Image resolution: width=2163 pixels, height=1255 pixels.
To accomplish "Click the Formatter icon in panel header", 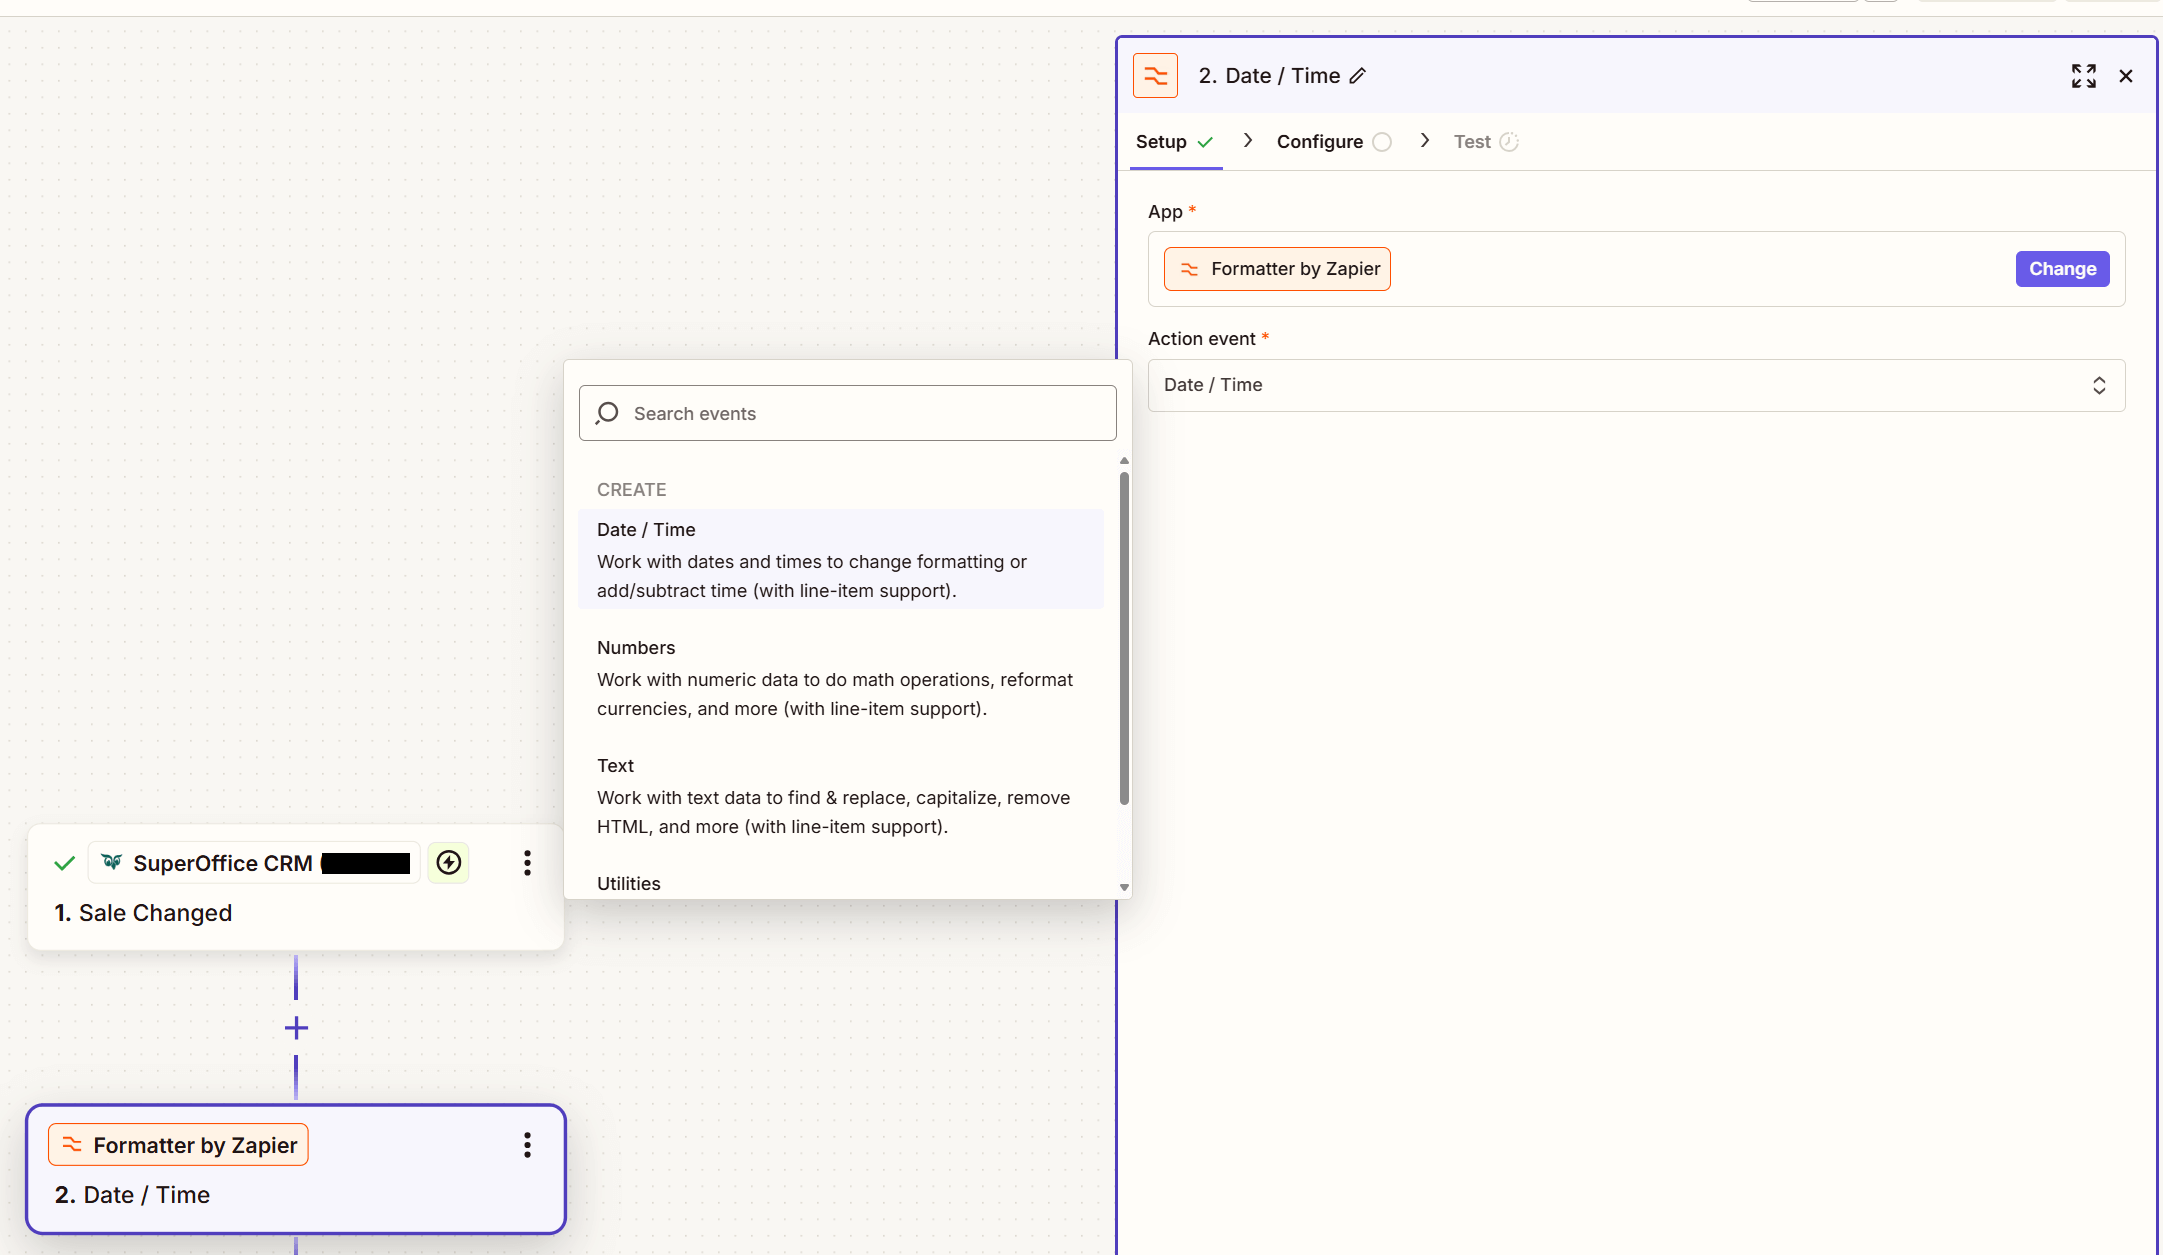I will pos(1155,76).
